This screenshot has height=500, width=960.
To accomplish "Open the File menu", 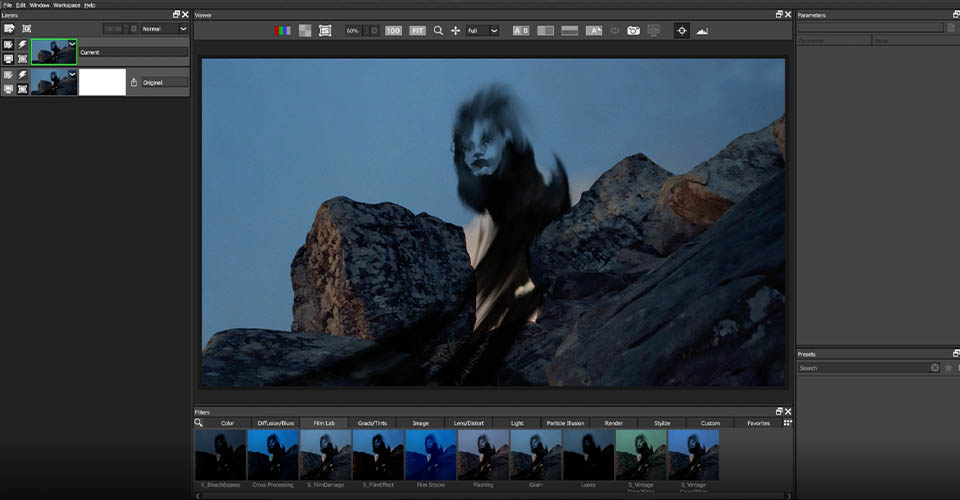I will point(8,5).
